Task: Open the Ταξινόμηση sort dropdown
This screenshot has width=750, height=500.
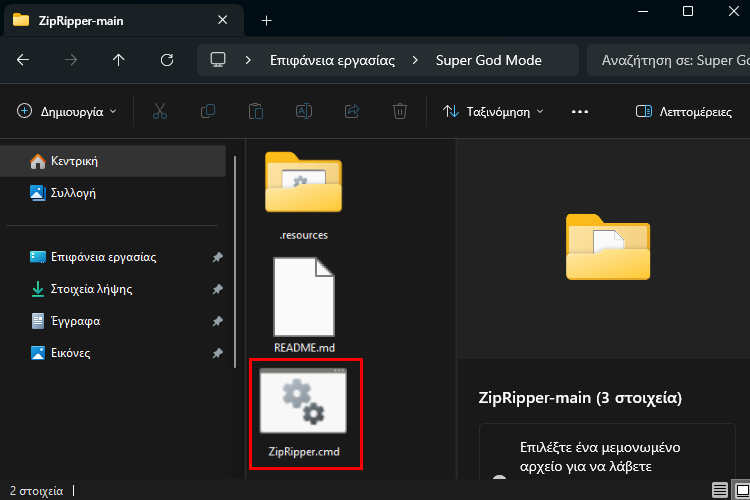Action: (494, 112)
